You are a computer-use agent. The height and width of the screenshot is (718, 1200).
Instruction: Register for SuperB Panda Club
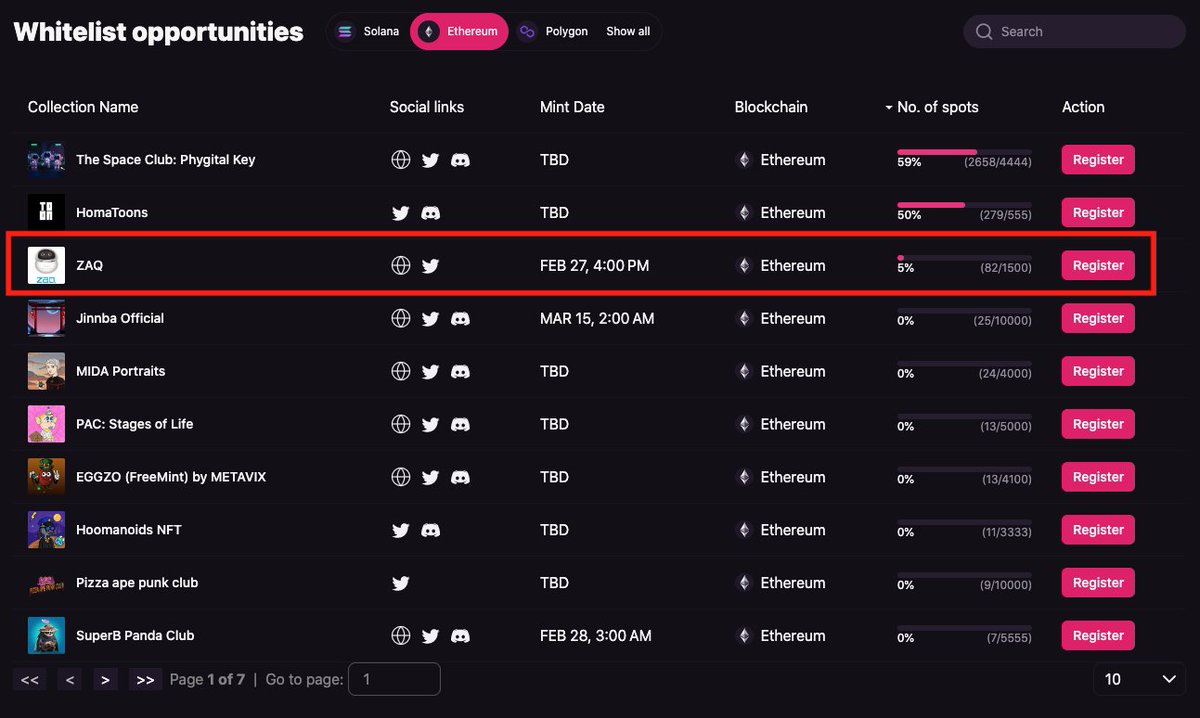pos(1098,636)
